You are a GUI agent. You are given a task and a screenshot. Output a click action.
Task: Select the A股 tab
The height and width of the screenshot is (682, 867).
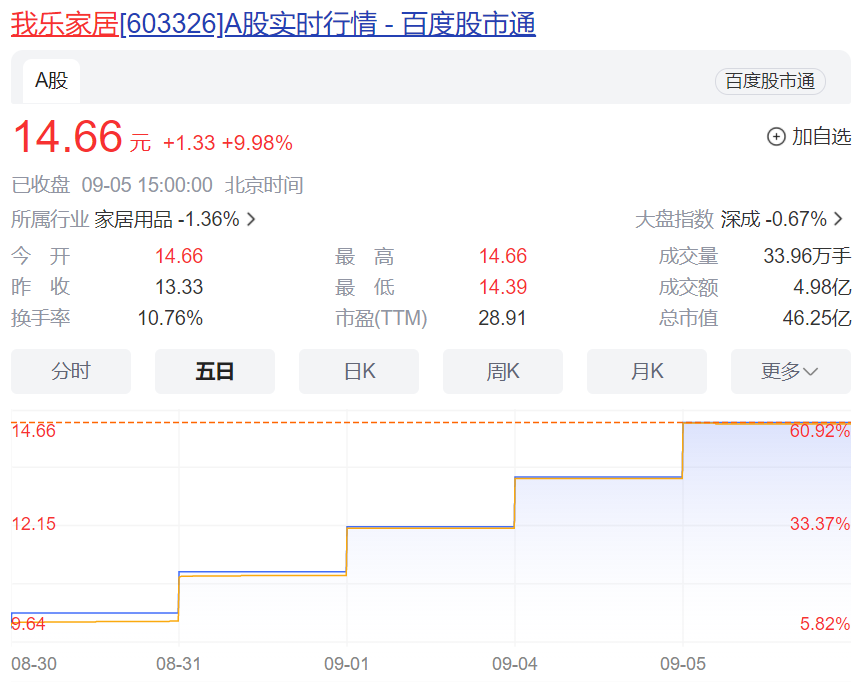tap(51, 81)
